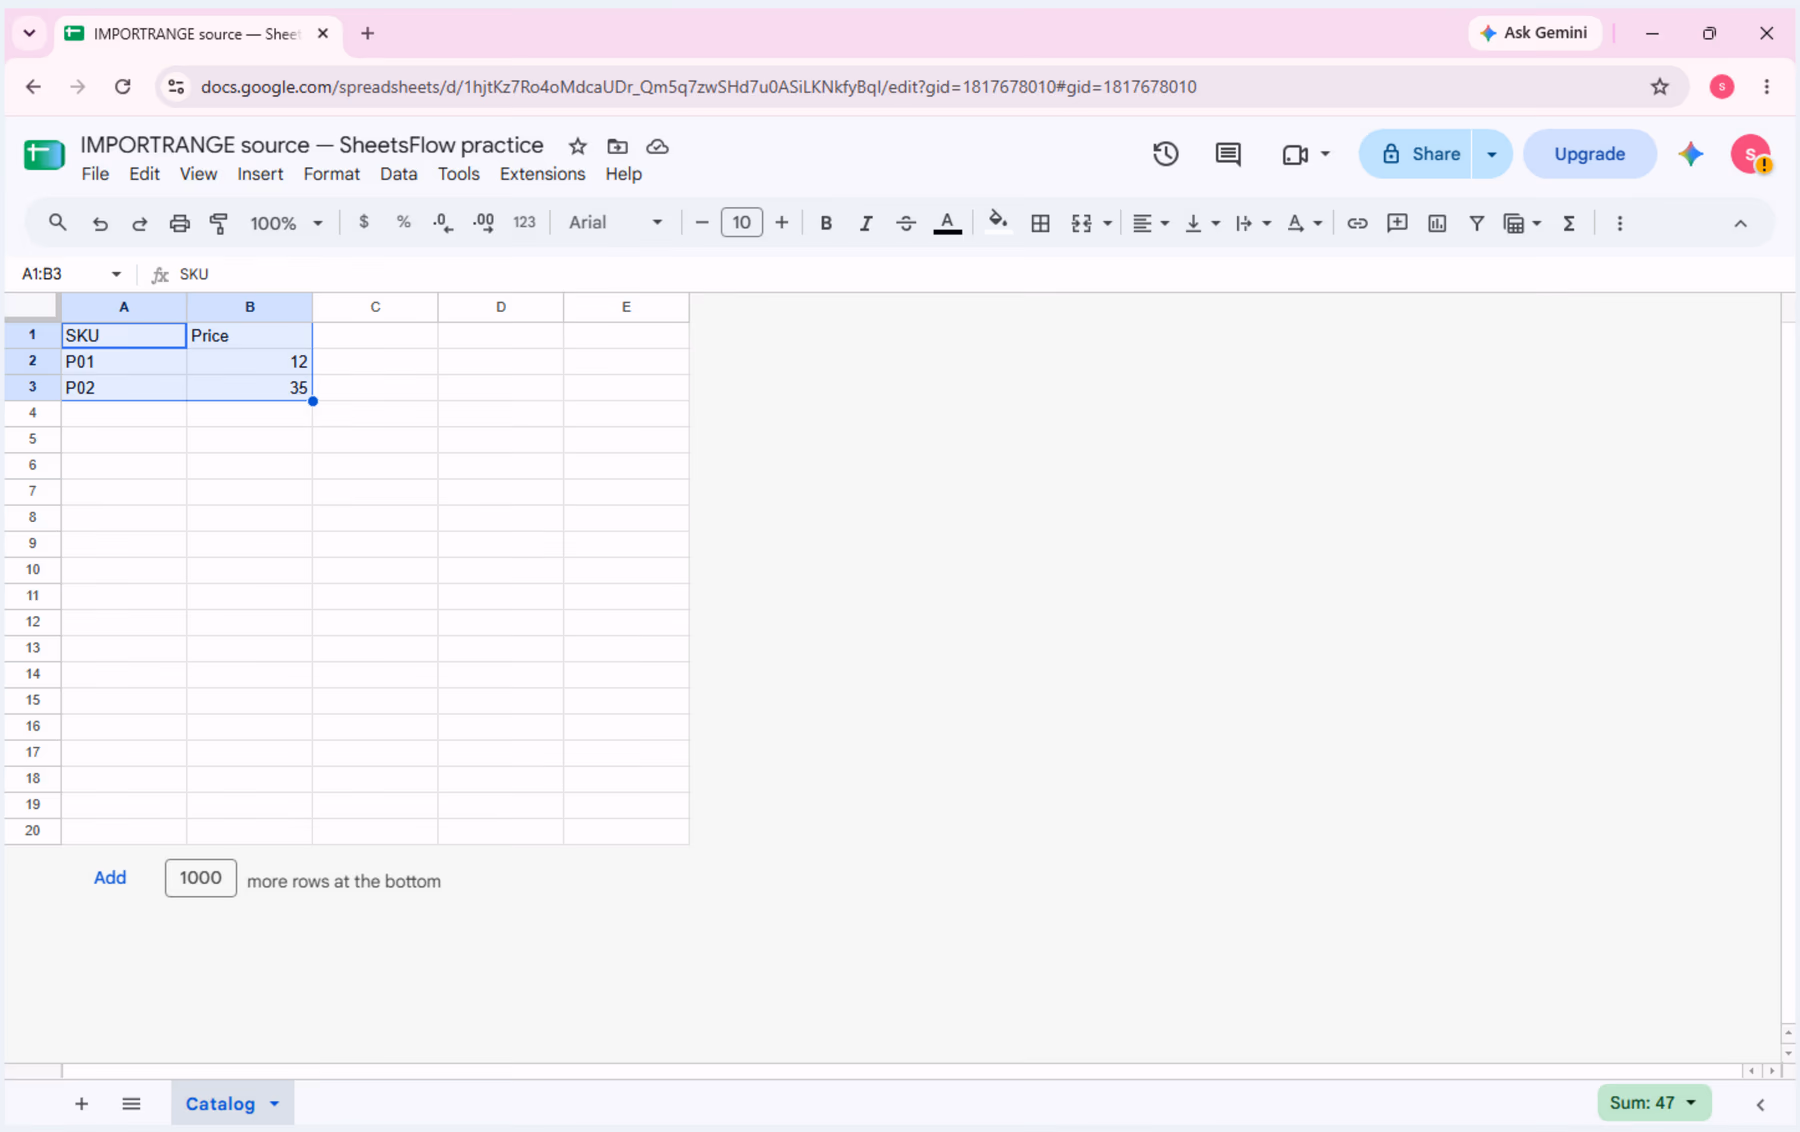Toggle bold formatting
Viewport: 1800px width, 1132px height.
[x=826, y=223]
